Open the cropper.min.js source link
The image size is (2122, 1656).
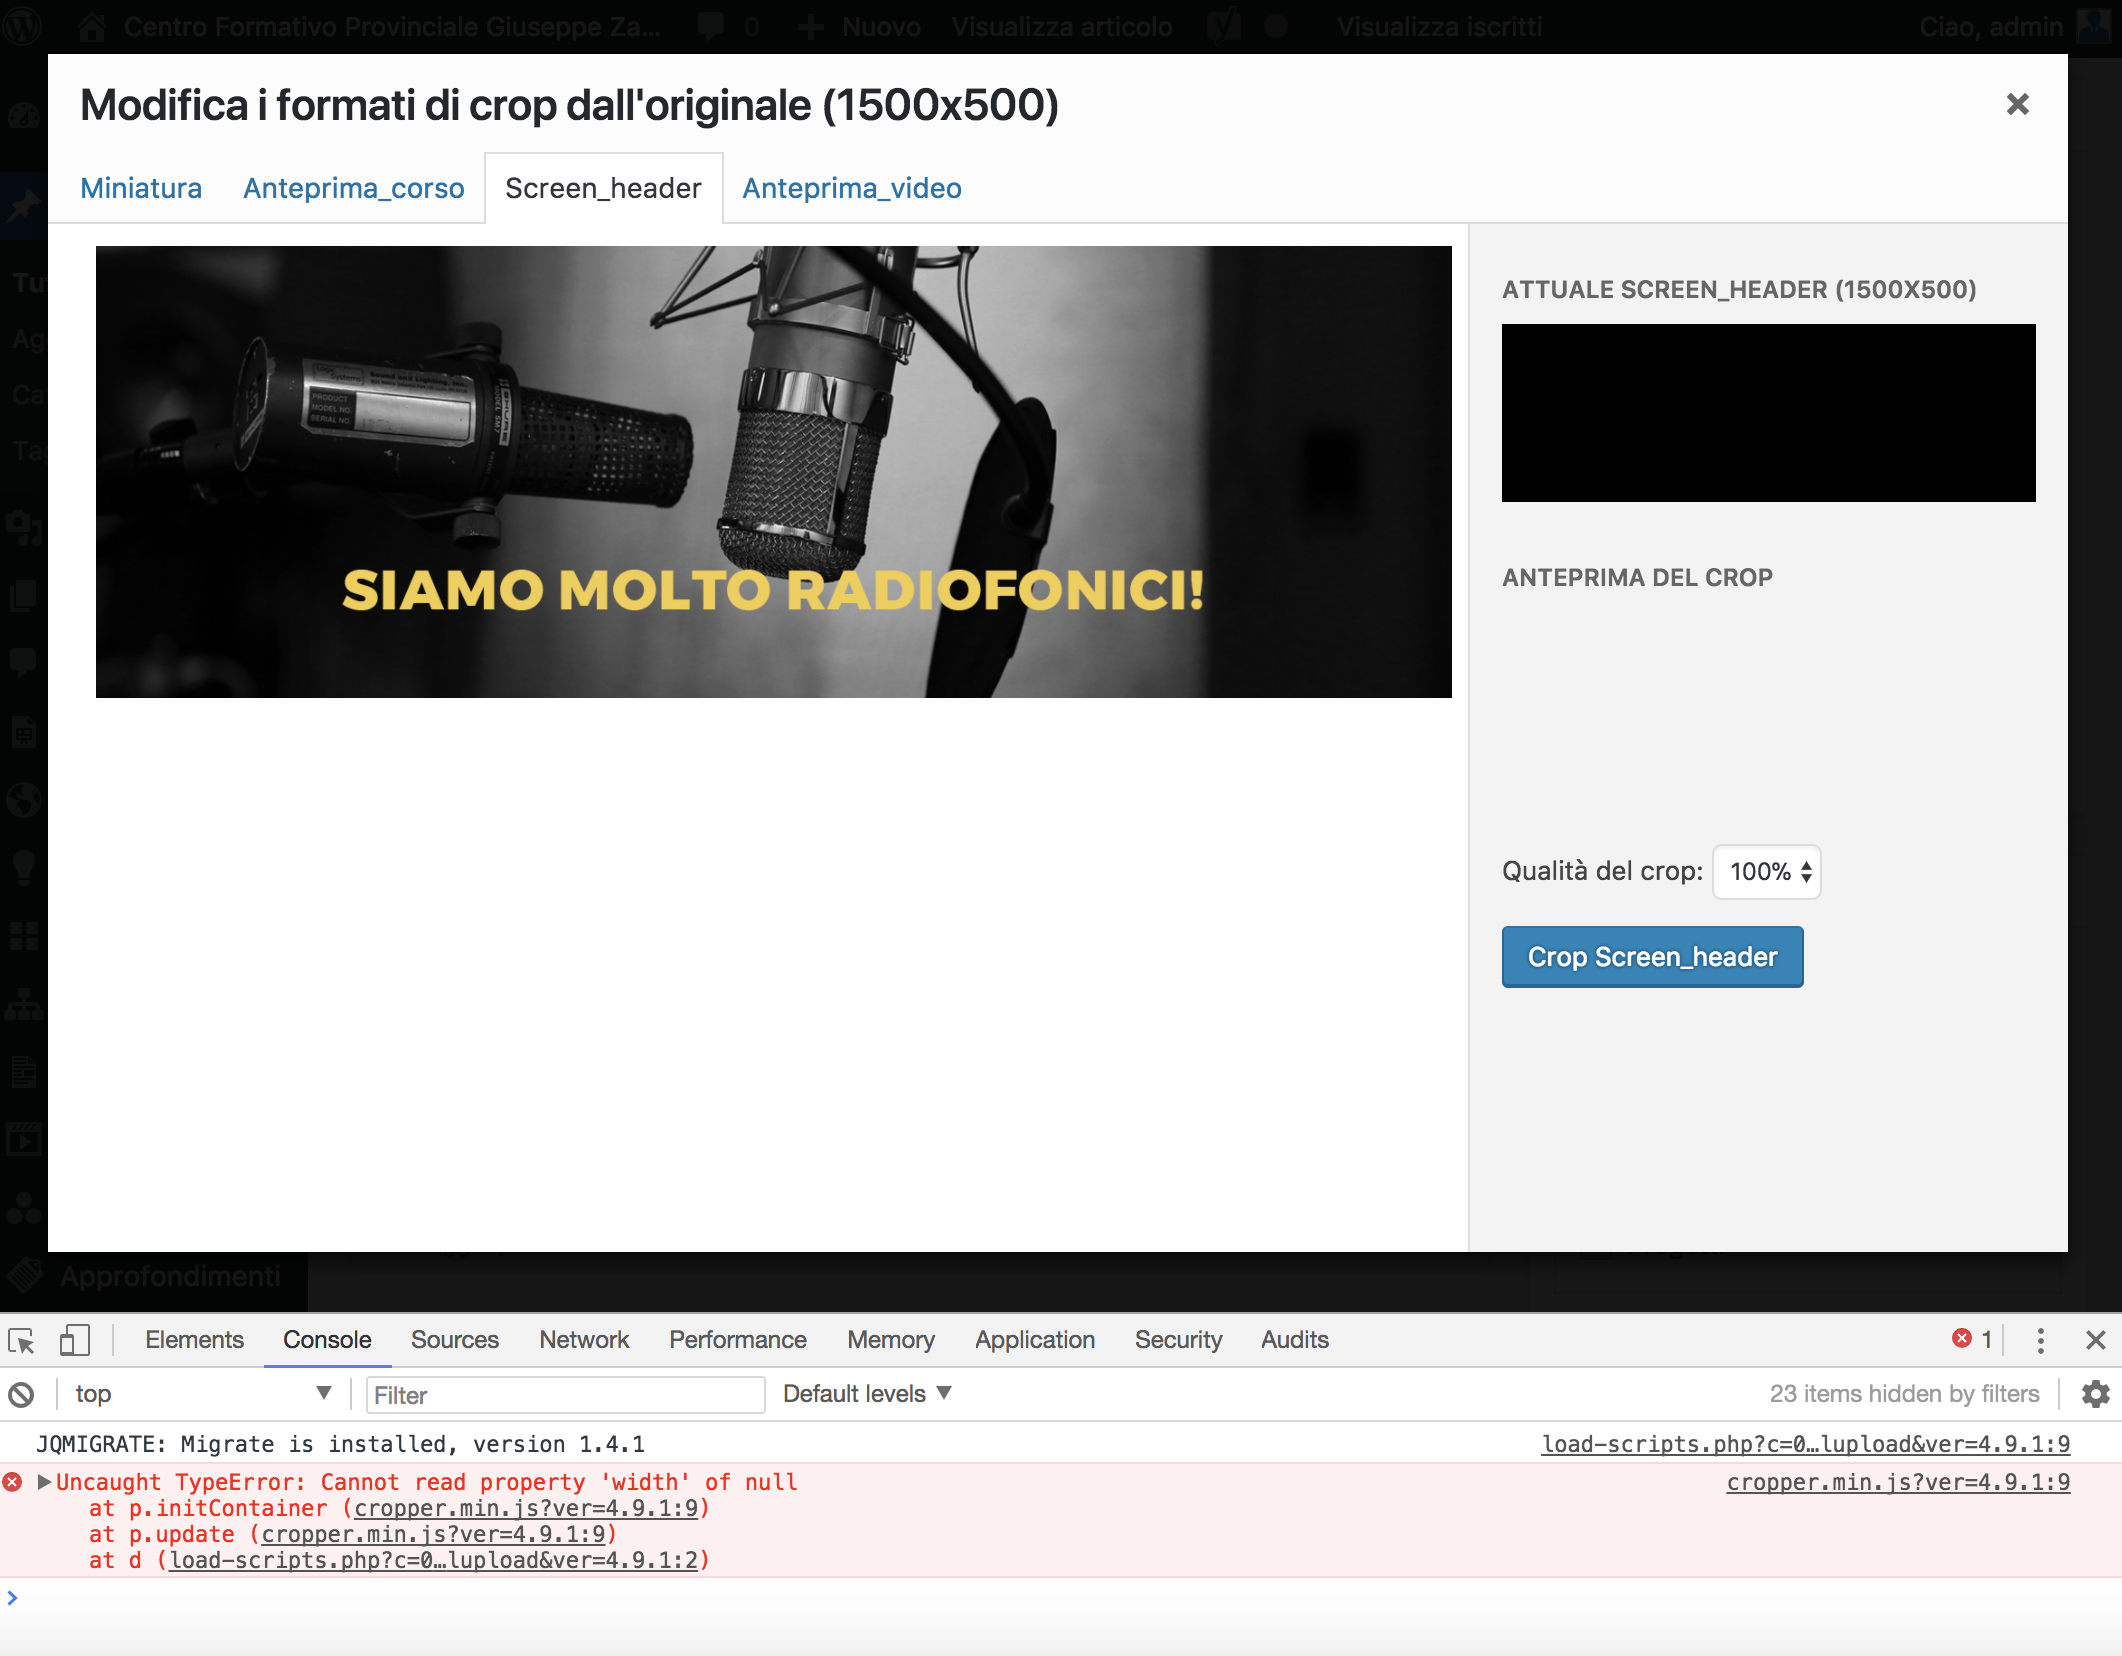(x=1898, y=1483)
